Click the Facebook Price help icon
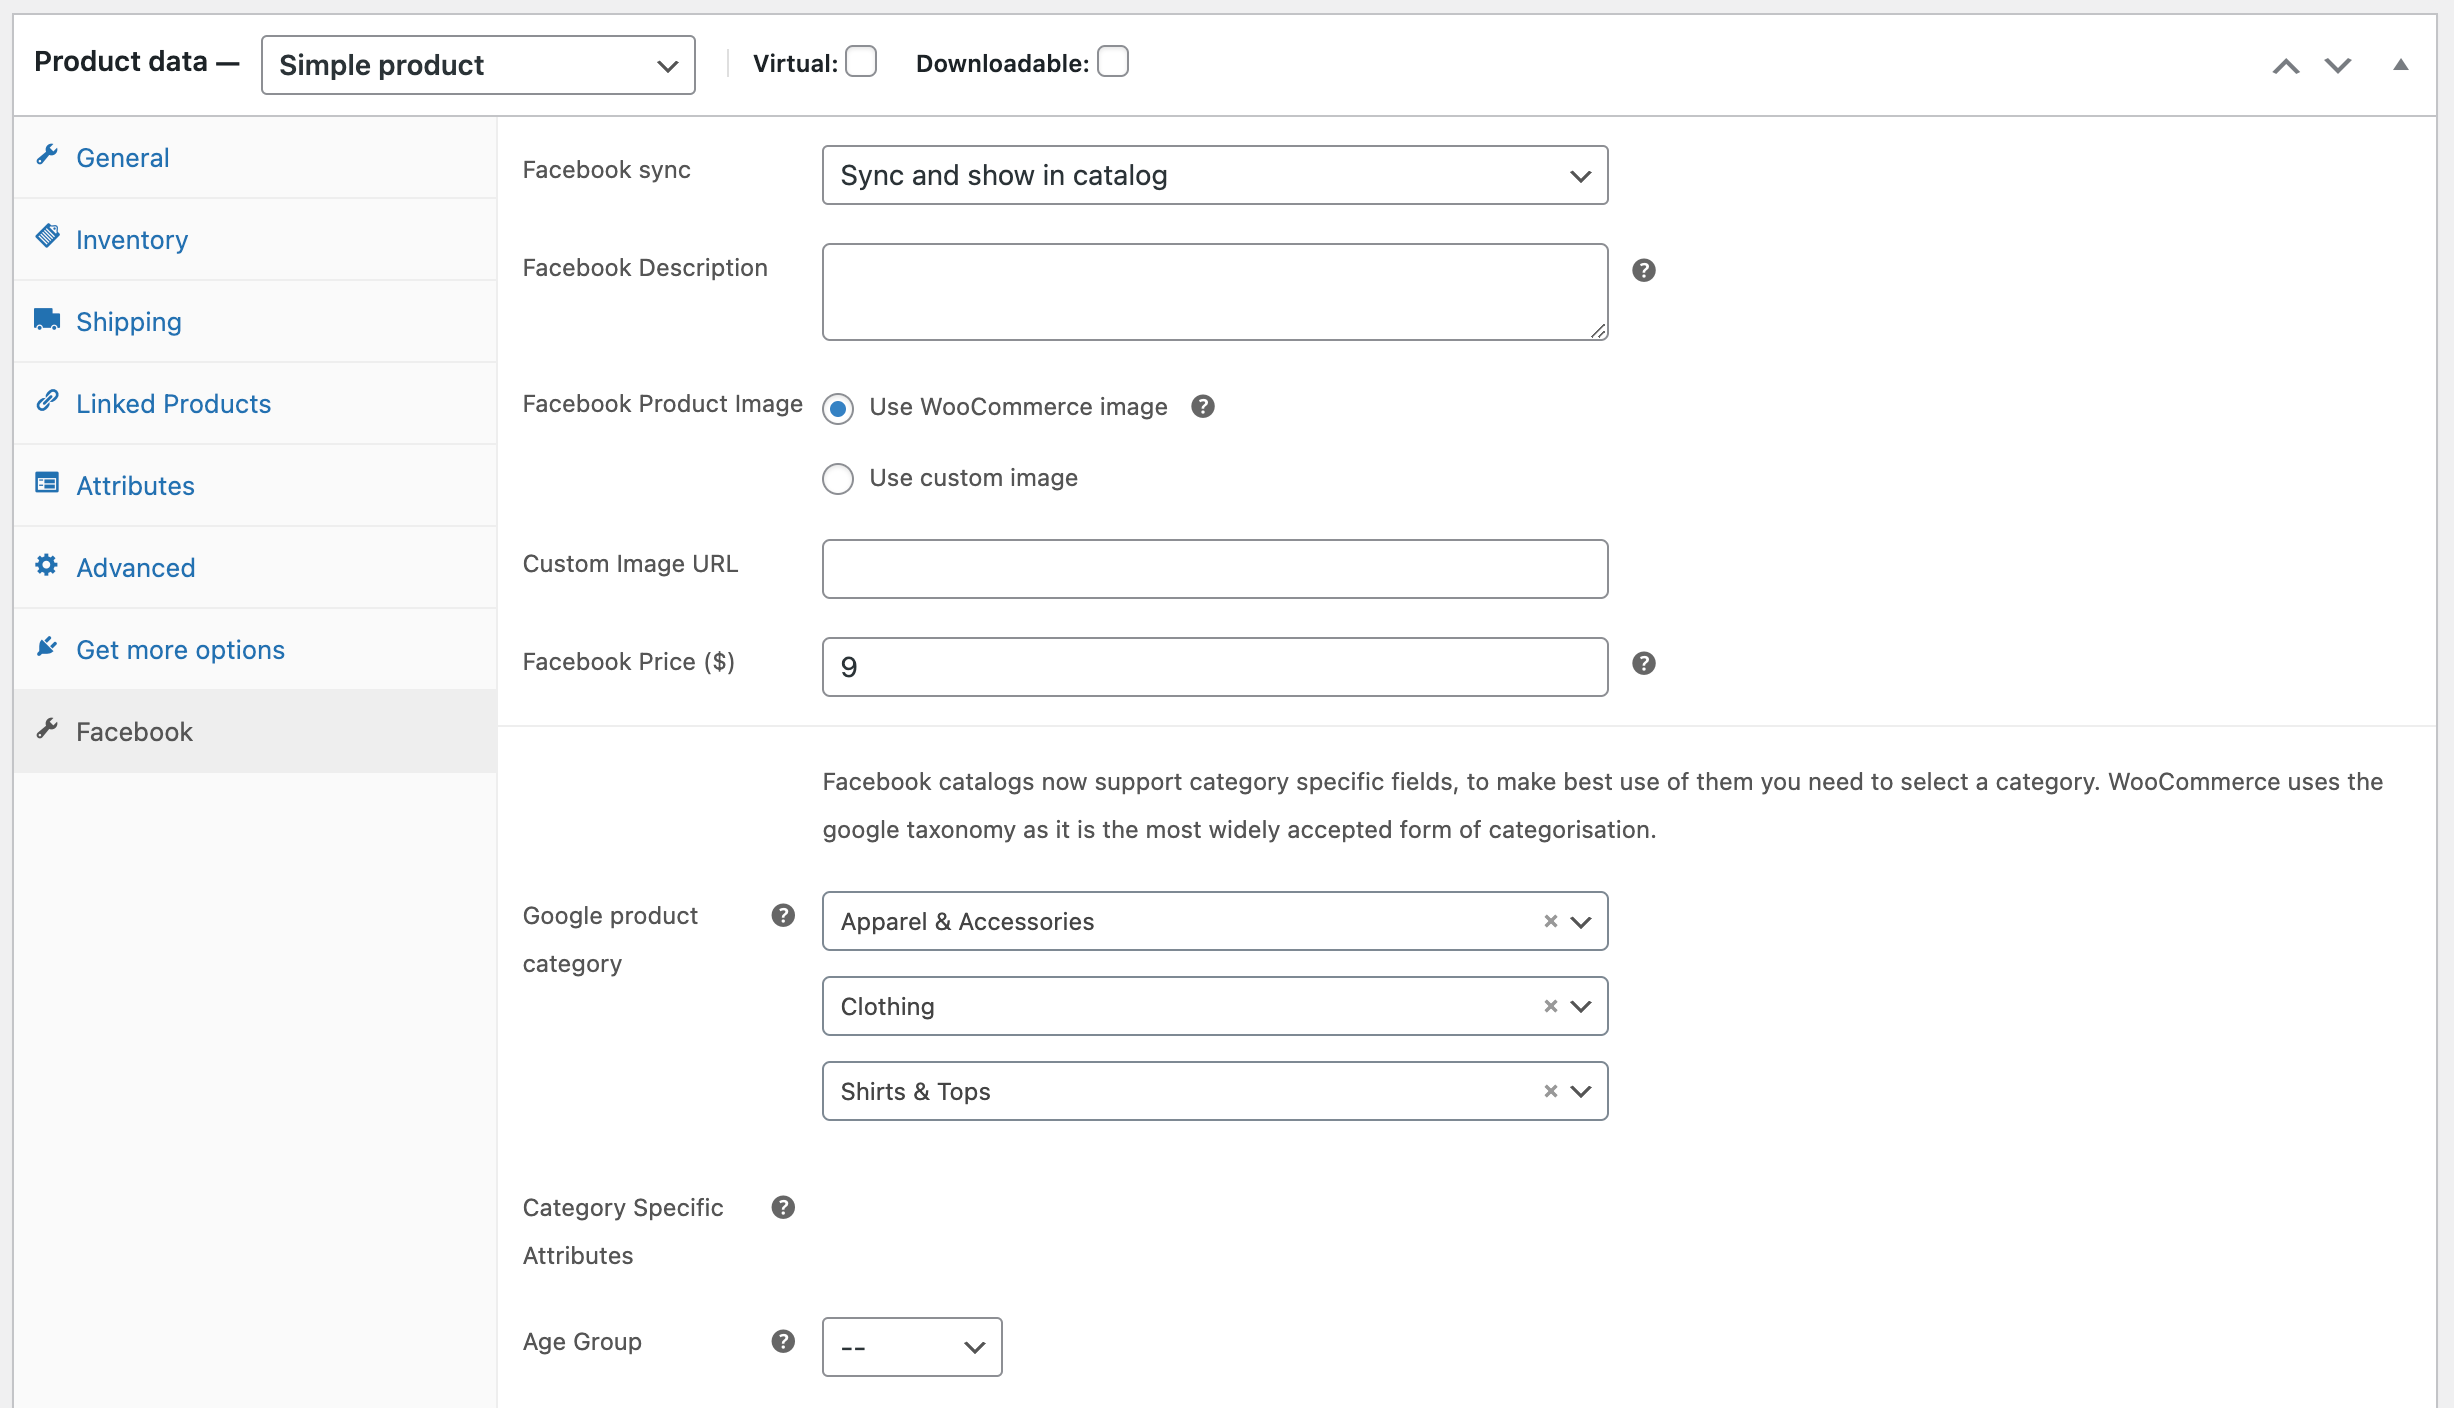 pos(1645,663)
